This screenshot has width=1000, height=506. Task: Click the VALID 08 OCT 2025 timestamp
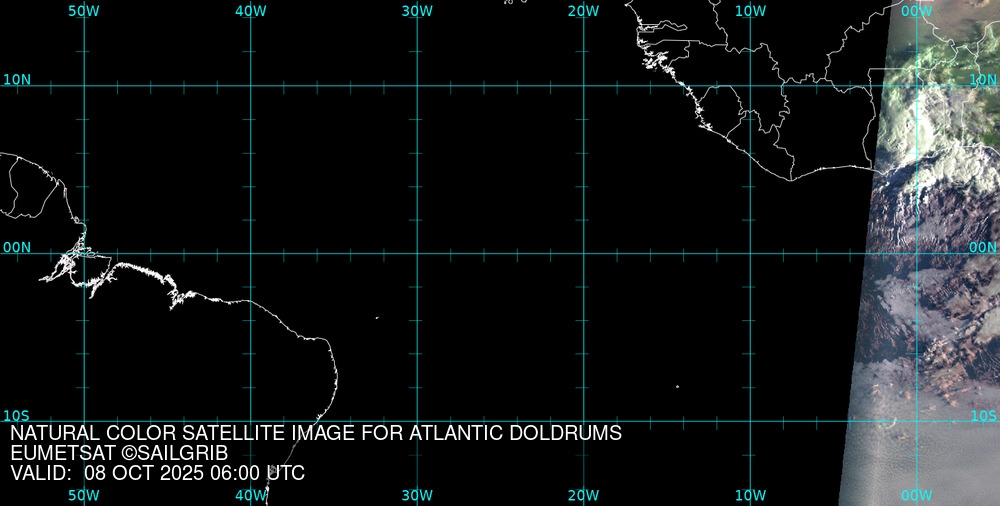pos(157,473)
